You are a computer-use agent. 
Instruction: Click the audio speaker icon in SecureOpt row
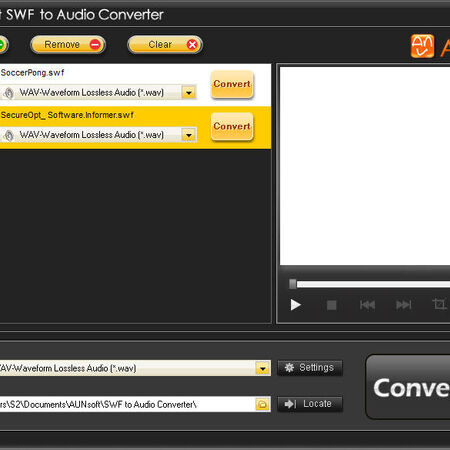coord(9,135)
